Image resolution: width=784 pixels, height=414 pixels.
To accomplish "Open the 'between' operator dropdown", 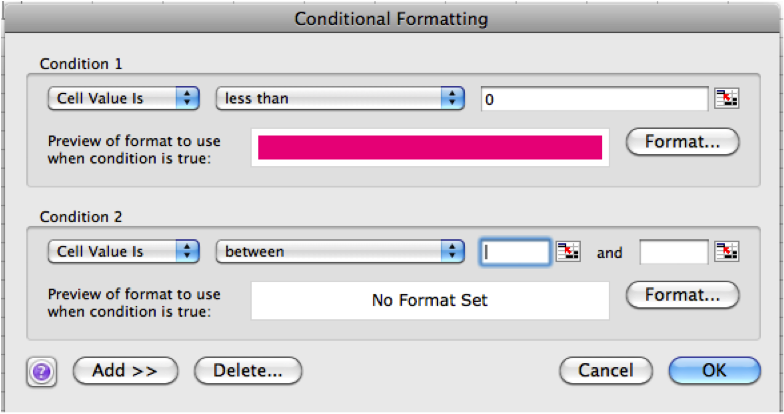I will [340, 252].
